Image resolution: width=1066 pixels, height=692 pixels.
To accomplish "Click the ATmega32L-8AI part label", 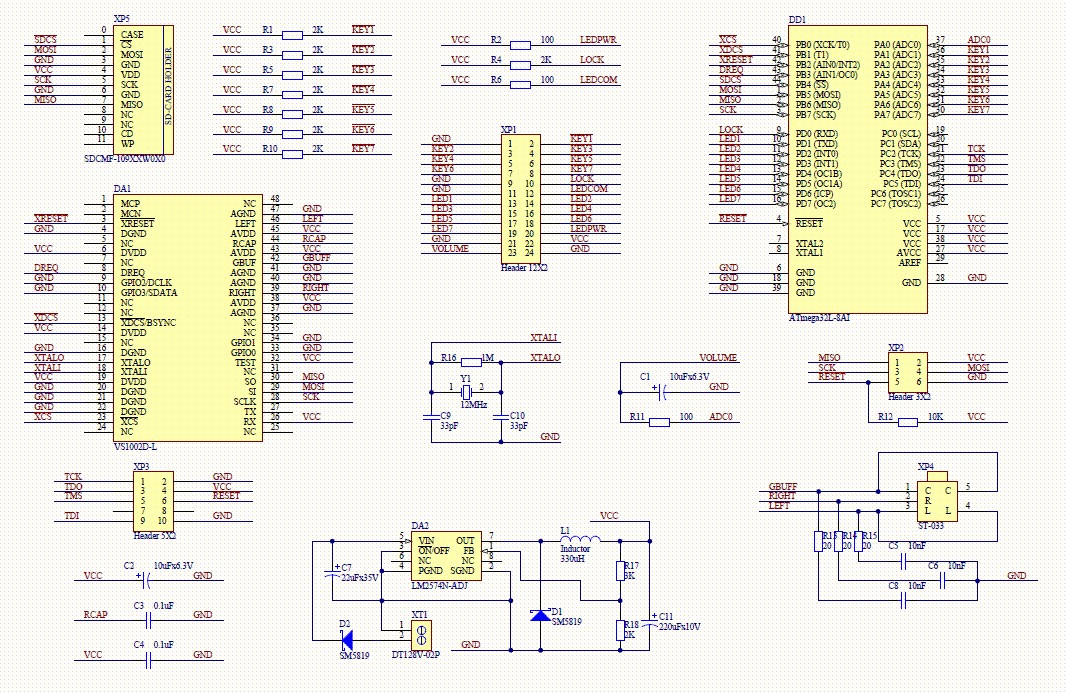I will 819,317.
